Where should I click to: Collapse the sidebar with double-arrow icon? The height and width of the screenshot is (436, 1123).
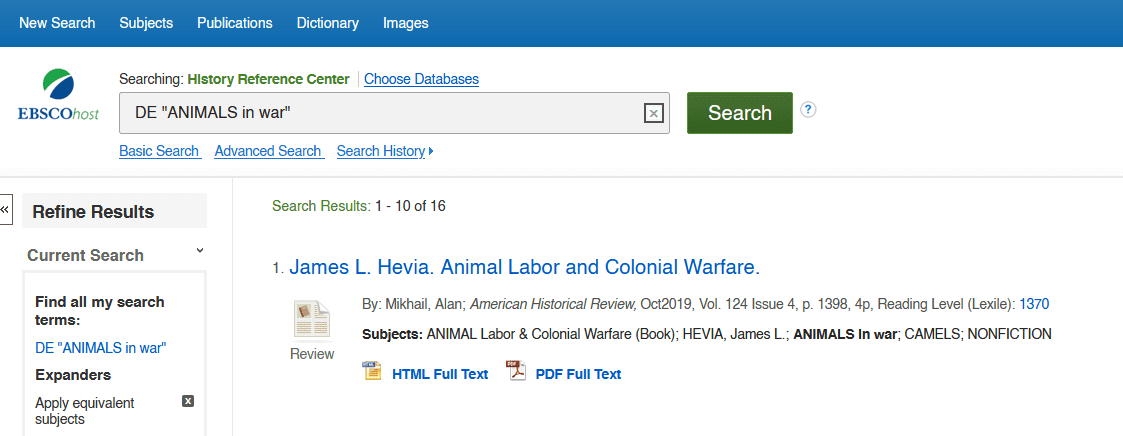(x=6, y=209)
